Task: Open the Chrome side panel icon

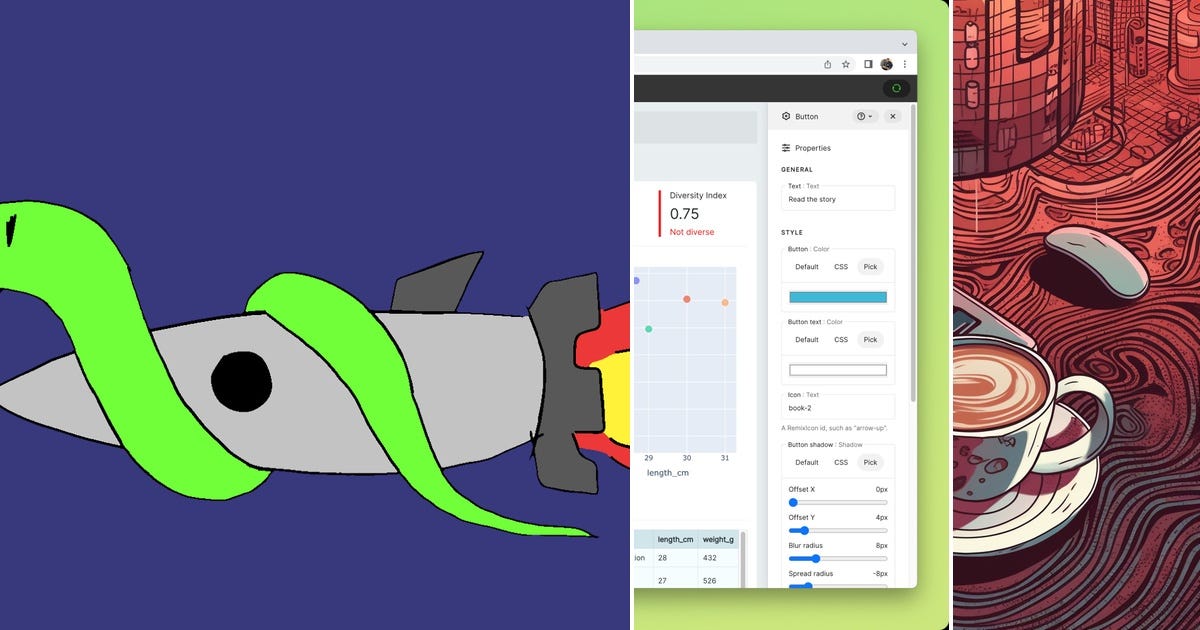Action: click(x=868, y=64)
